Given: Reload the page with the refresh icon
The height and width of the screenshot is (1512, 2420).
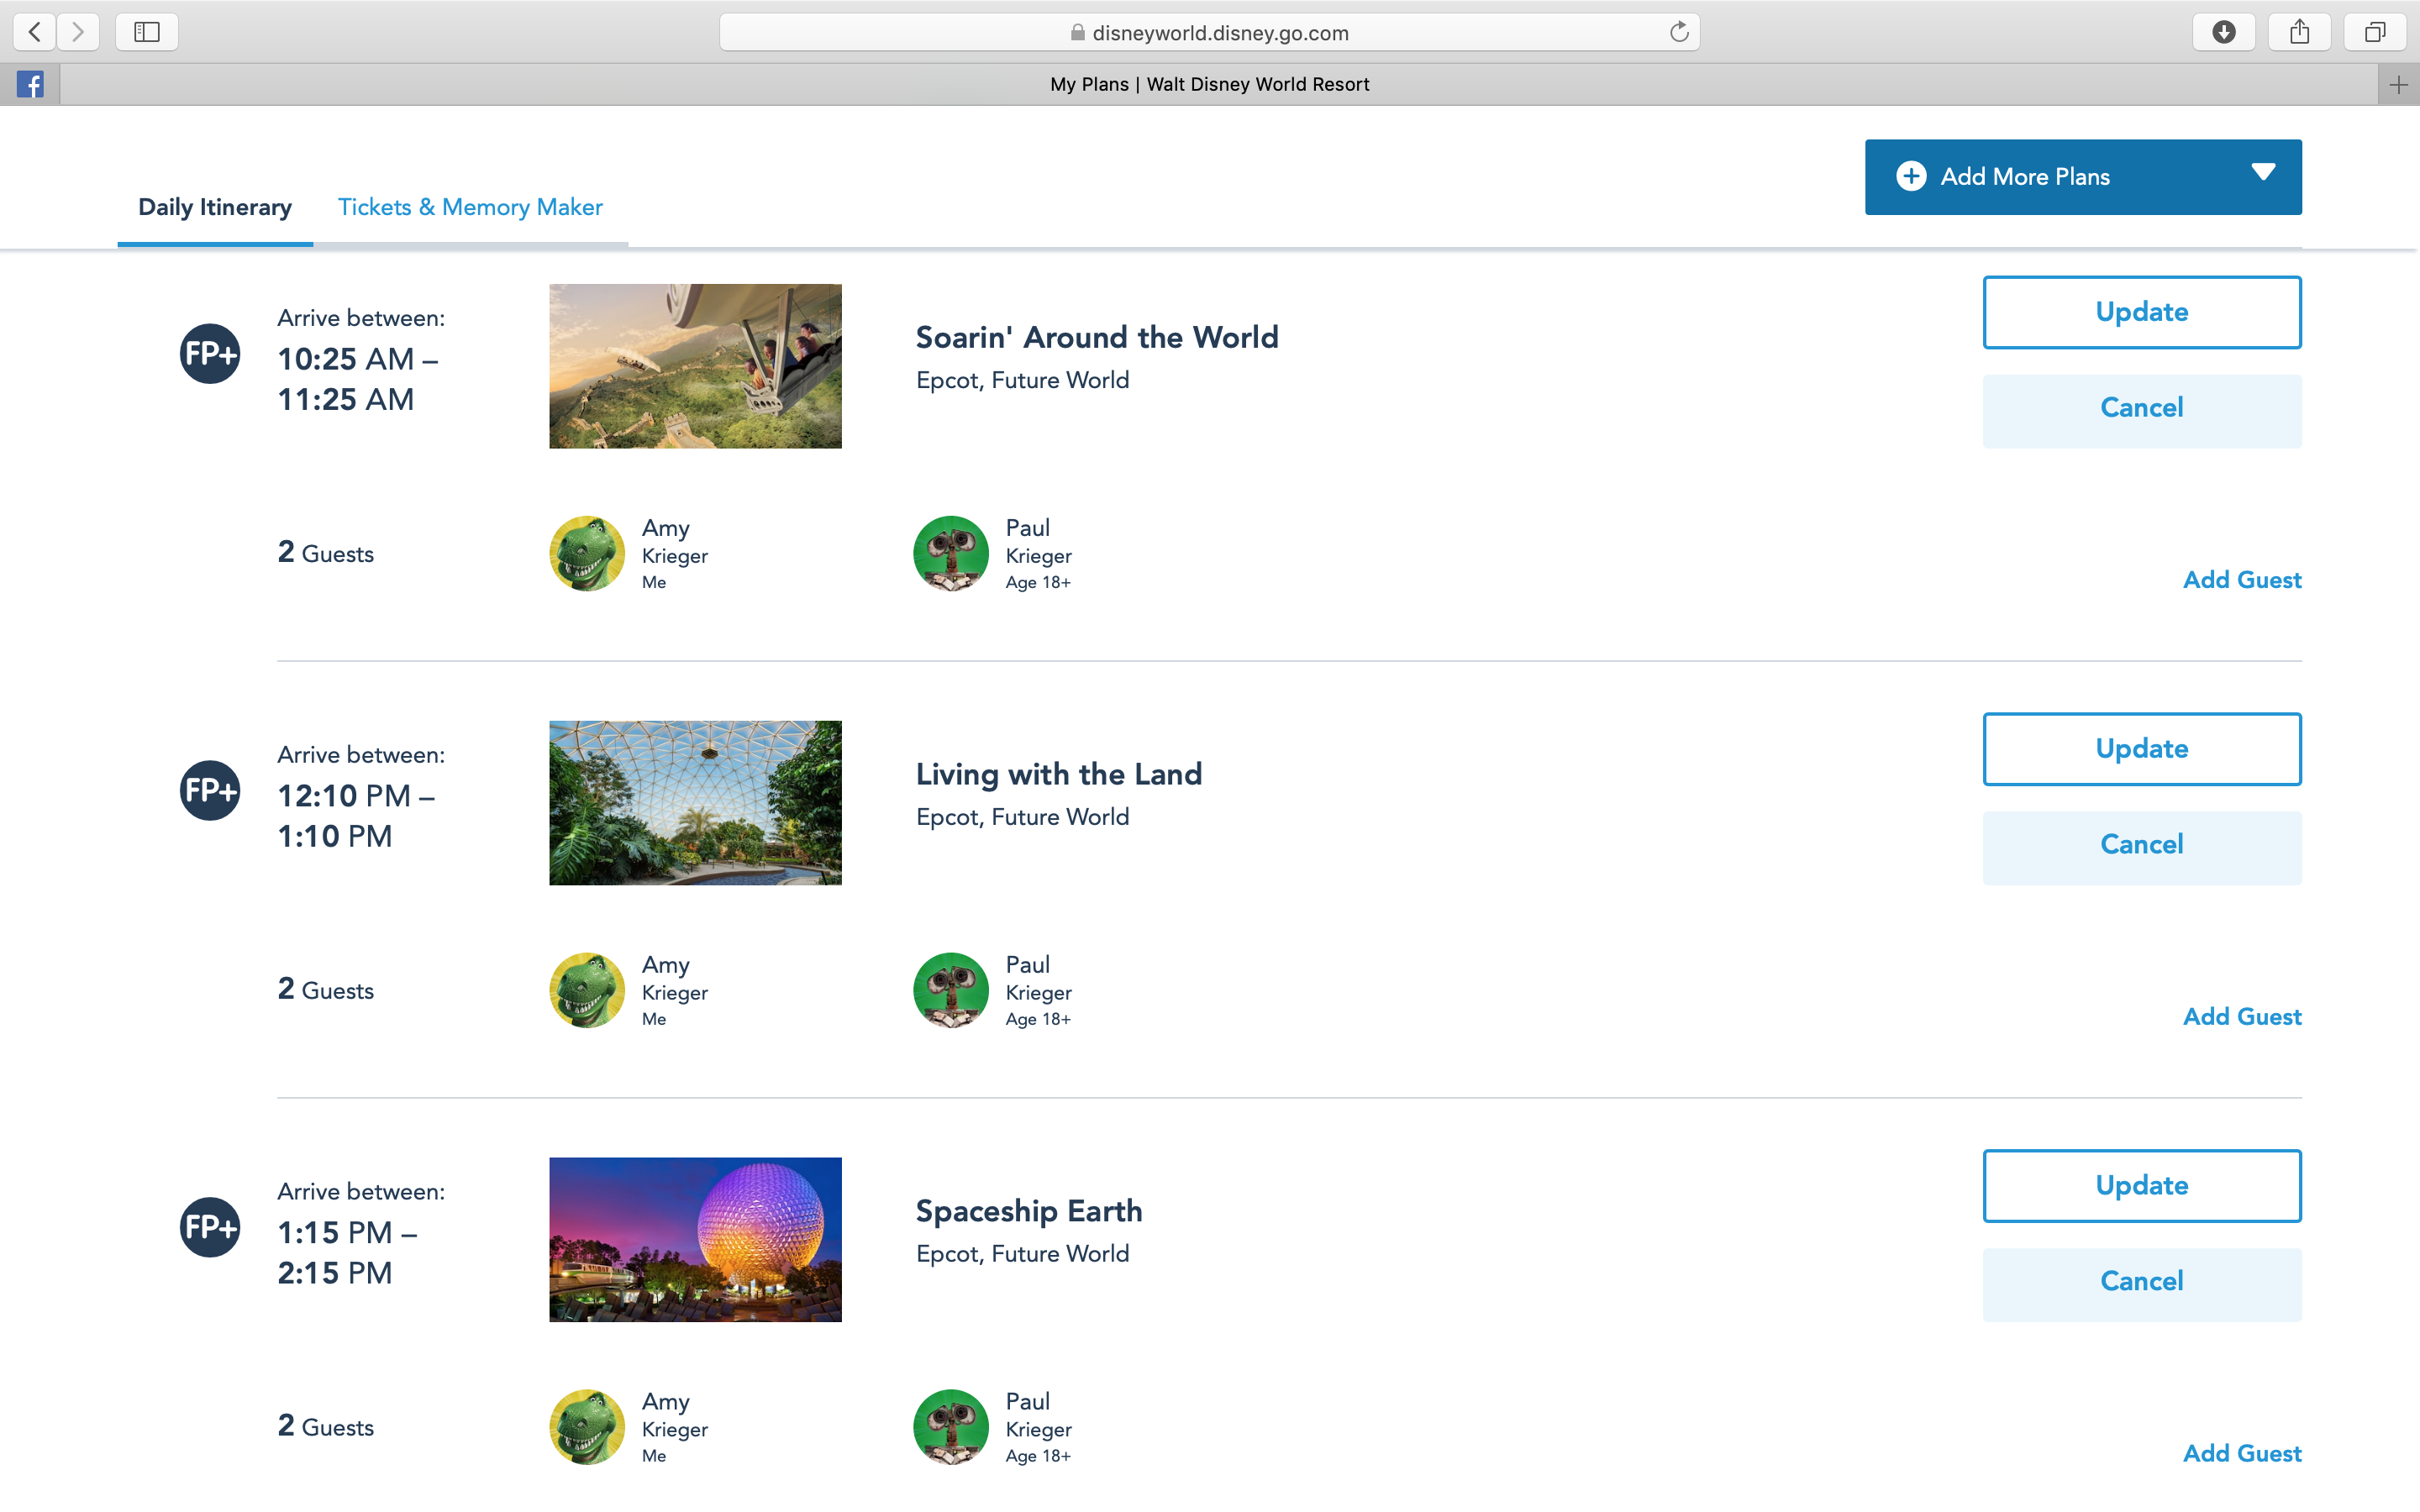Looking at the screenshot, I should pyautogui.click(x=1679, y=32).
